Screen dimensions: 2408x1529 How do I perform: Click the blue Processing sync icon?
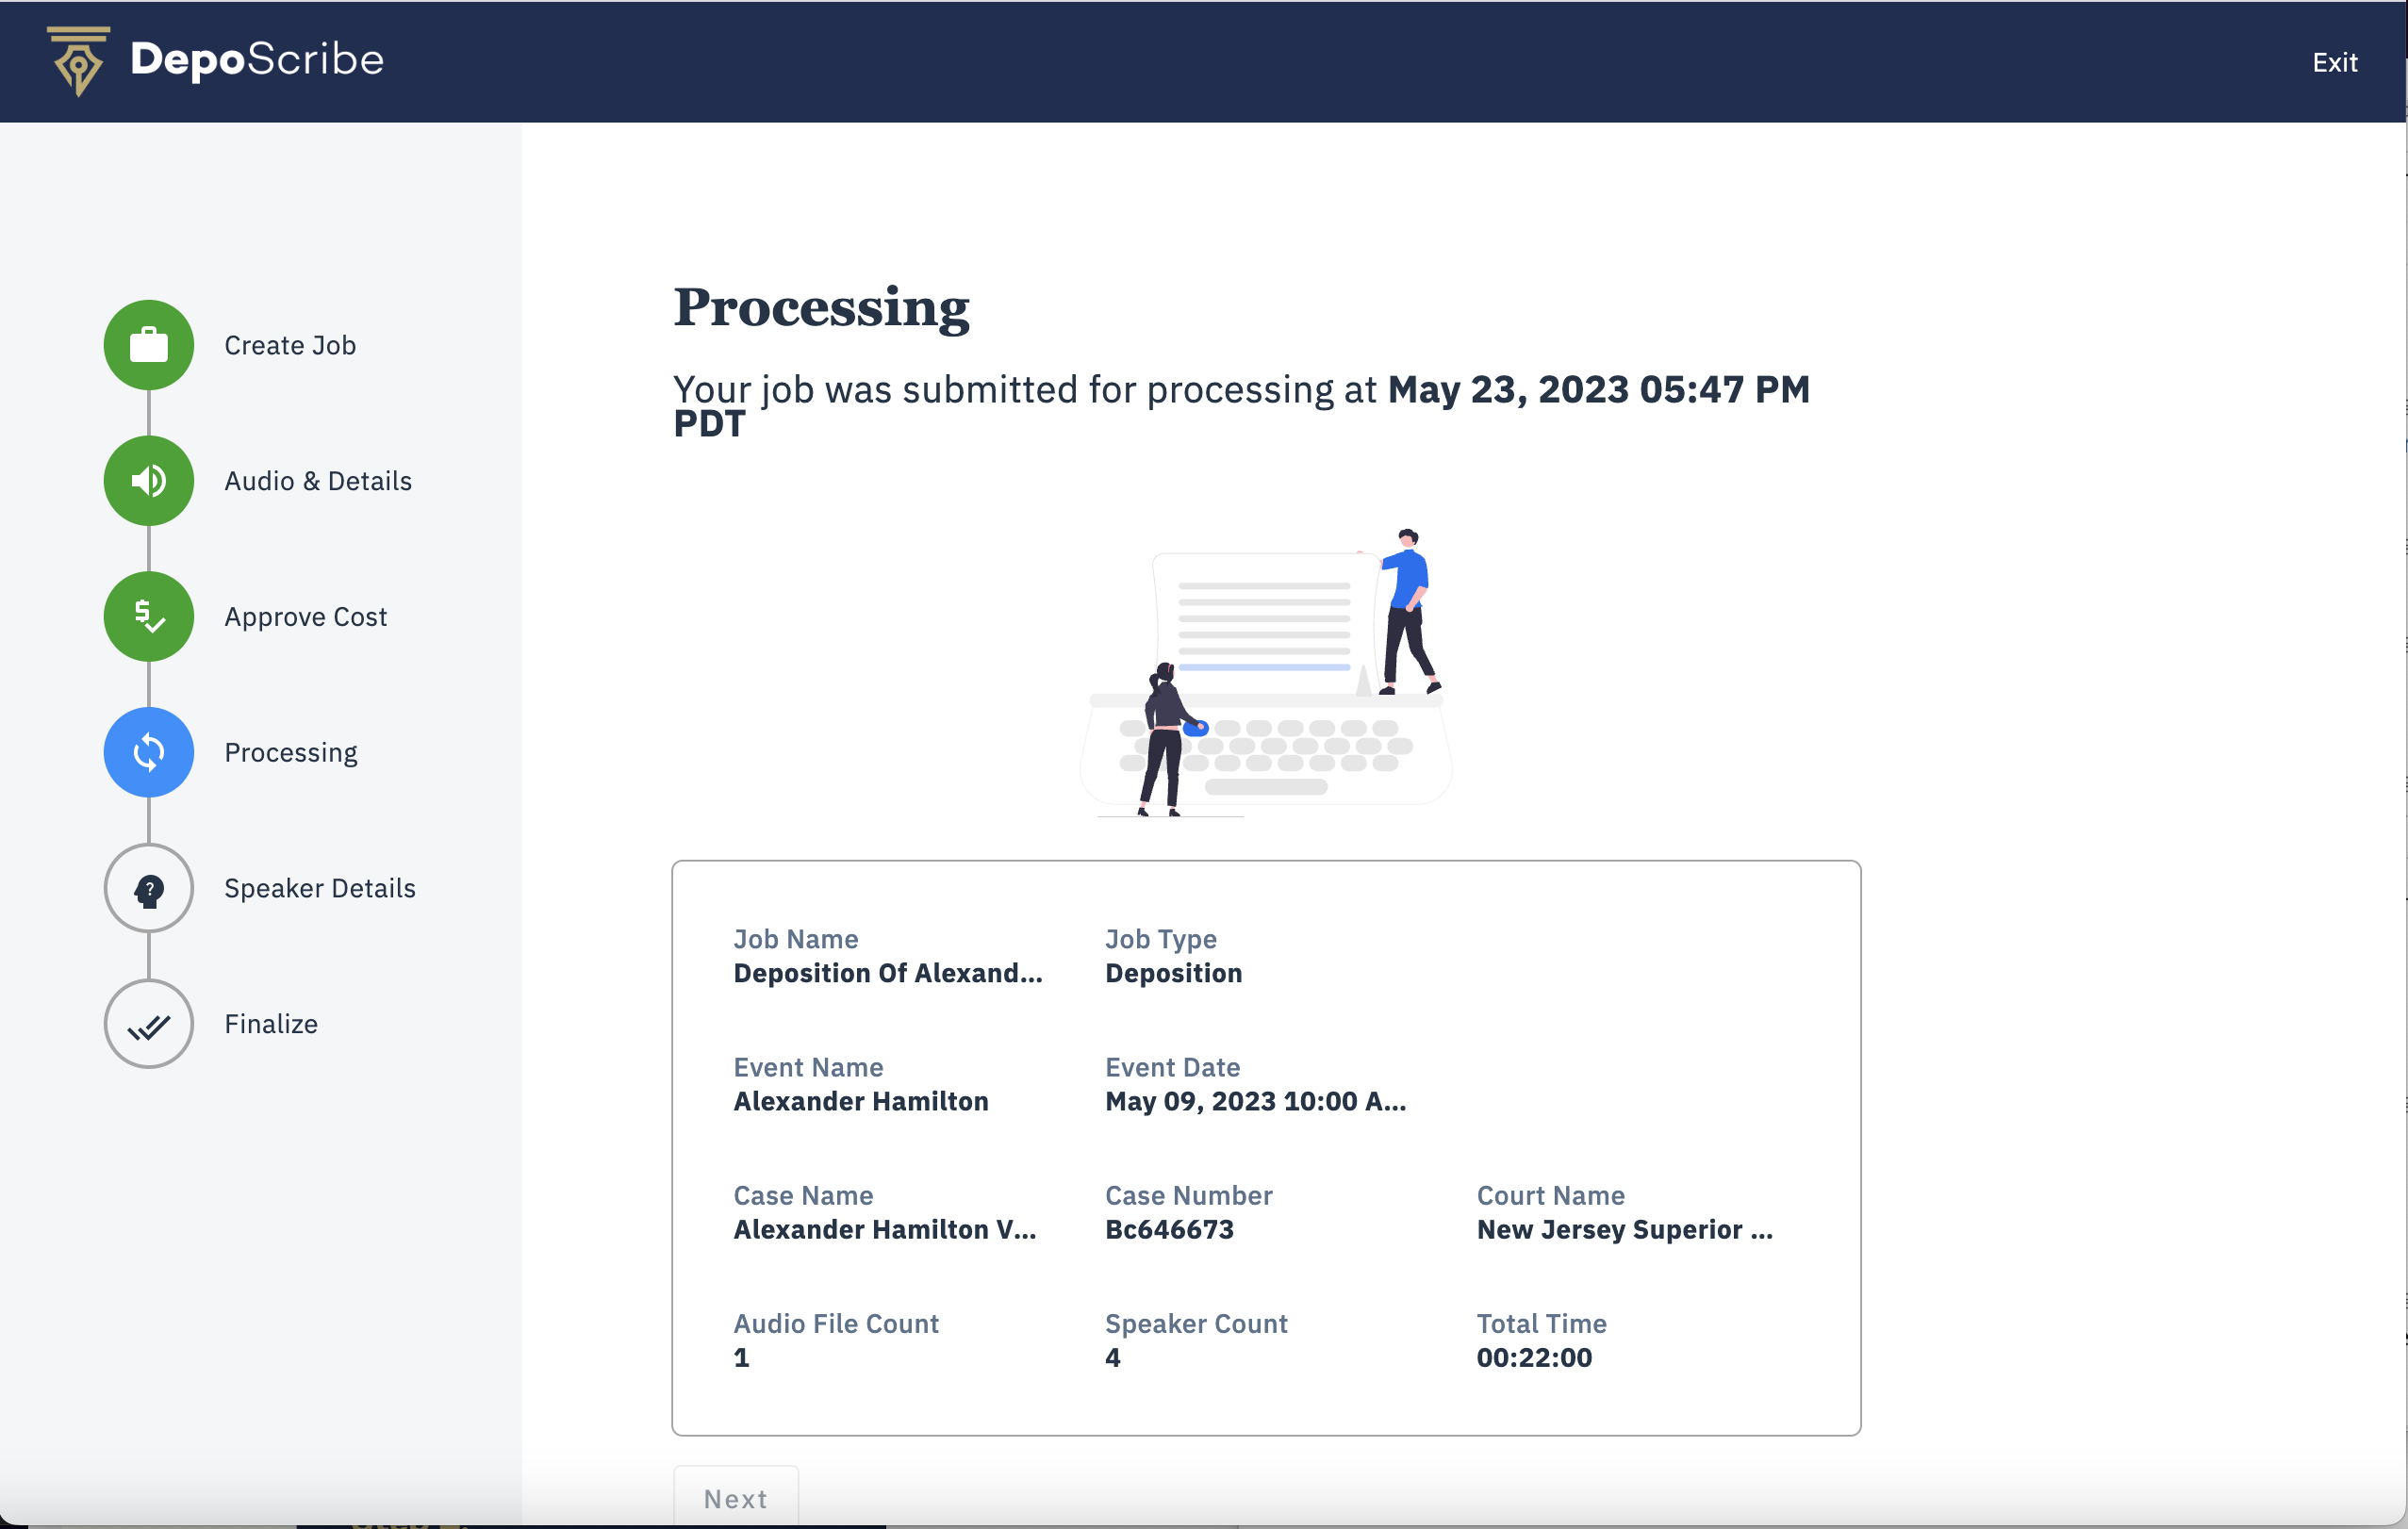point(149,752)
